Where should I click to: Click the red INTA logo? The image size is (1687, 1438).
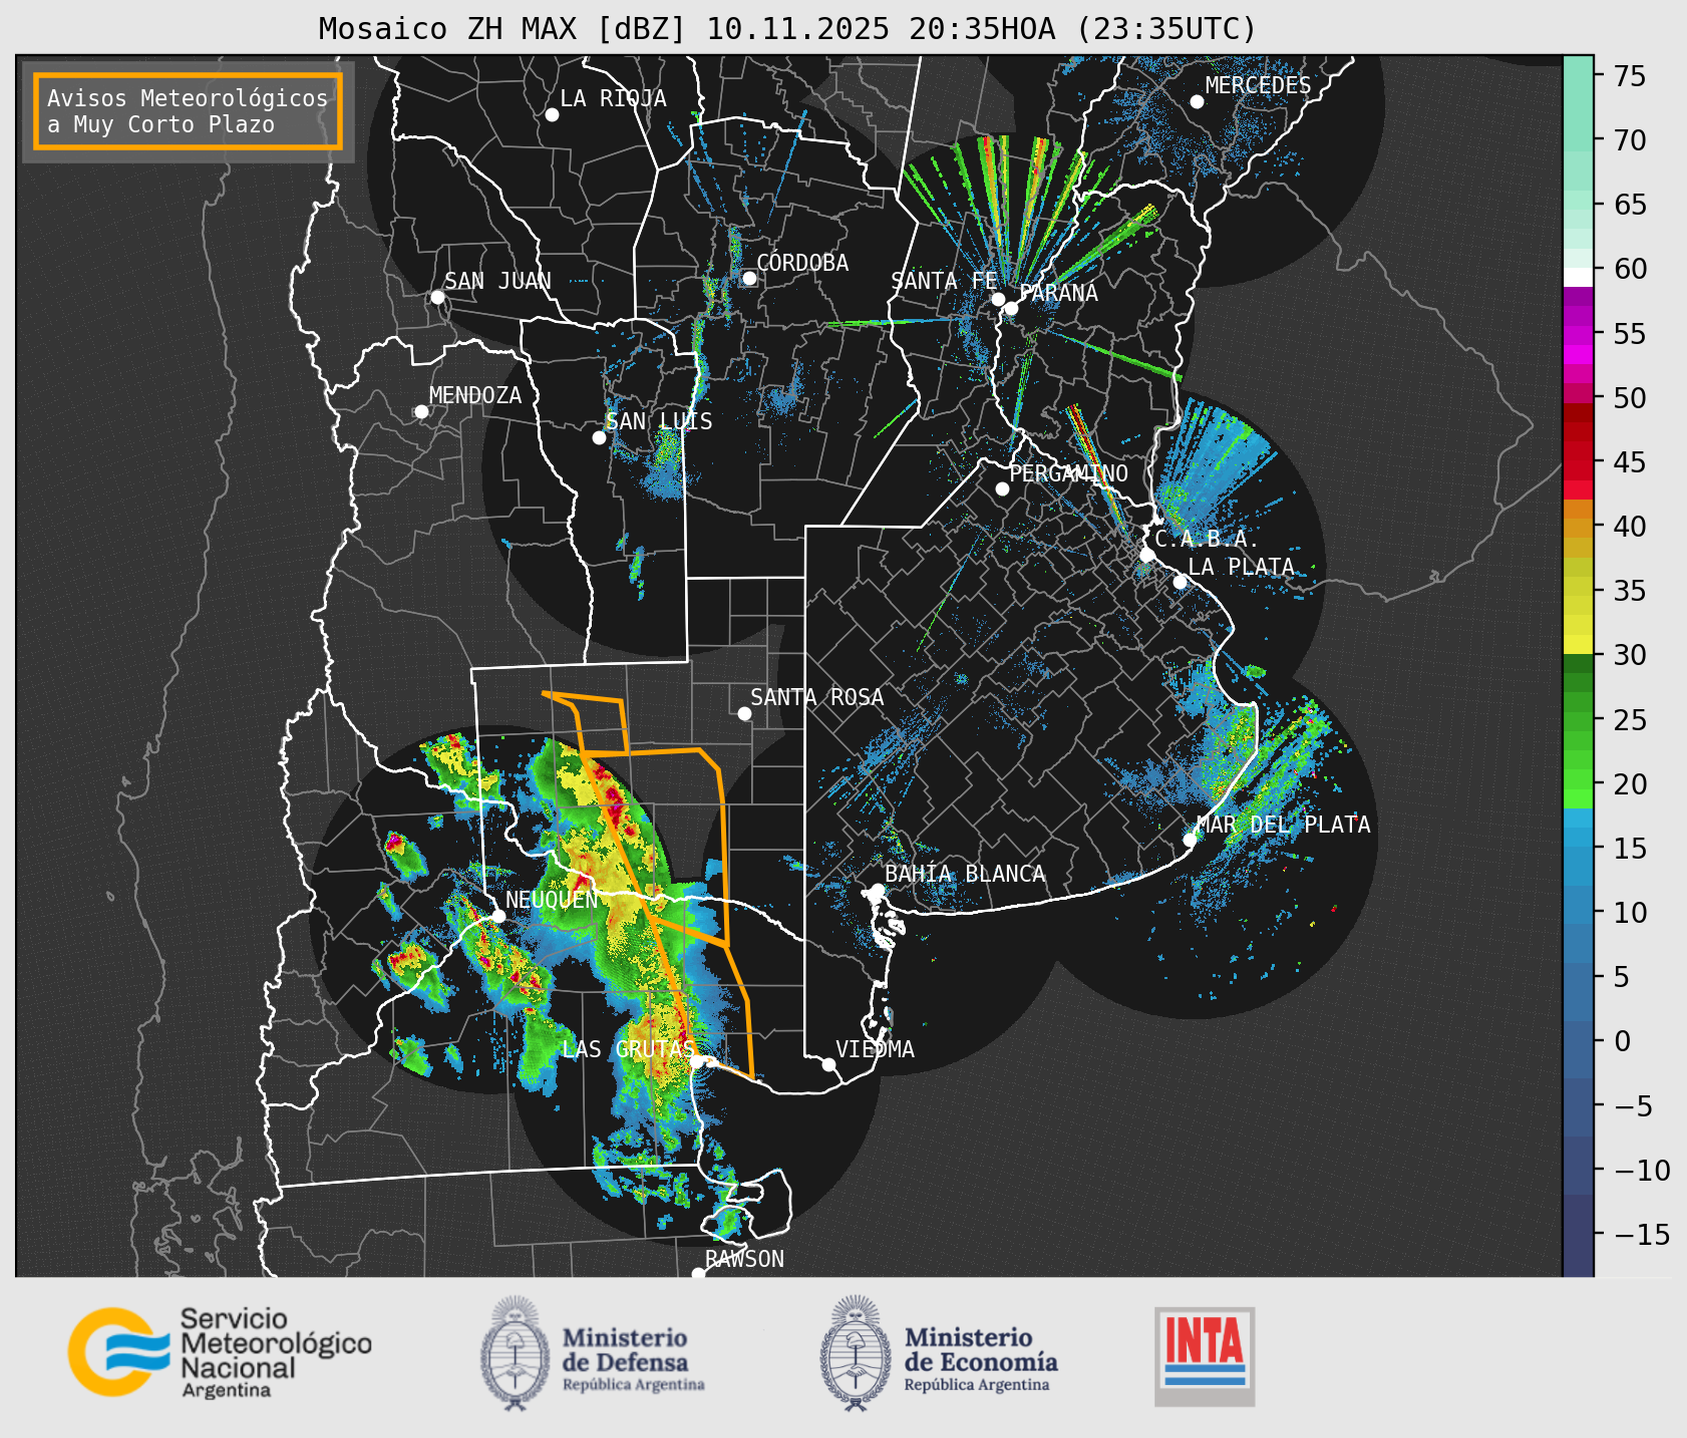coord(1204,1355)
